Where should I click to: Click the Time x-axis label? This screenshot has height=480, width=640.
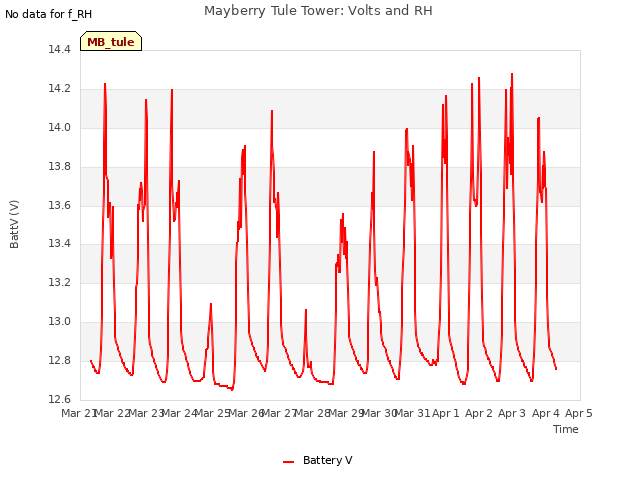click(x=566, y=429)
